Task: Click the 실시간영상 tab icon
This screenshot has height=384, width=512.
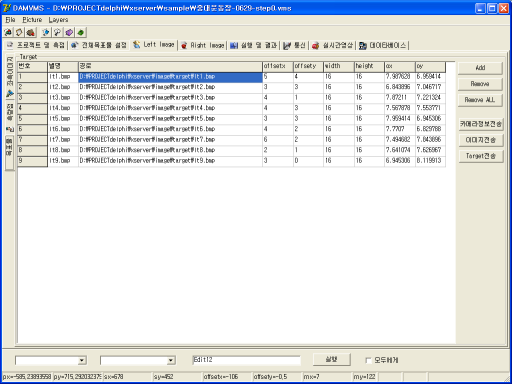Action: coord(316,45)
